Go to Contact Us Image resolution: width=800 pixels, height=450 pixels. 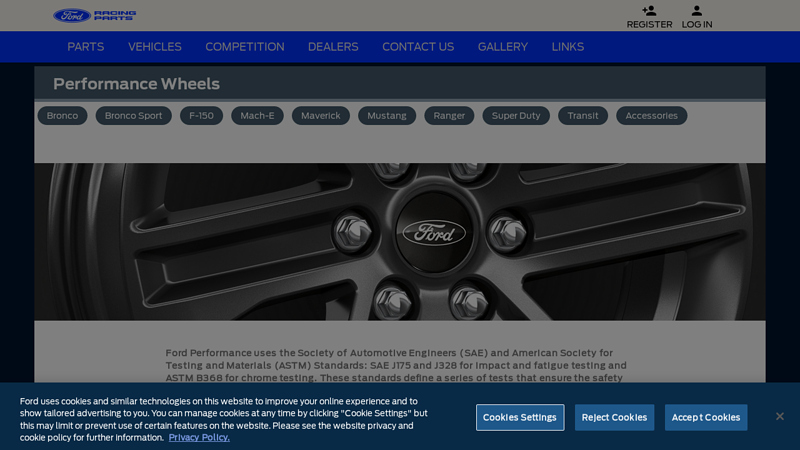(x=418, y=47)
